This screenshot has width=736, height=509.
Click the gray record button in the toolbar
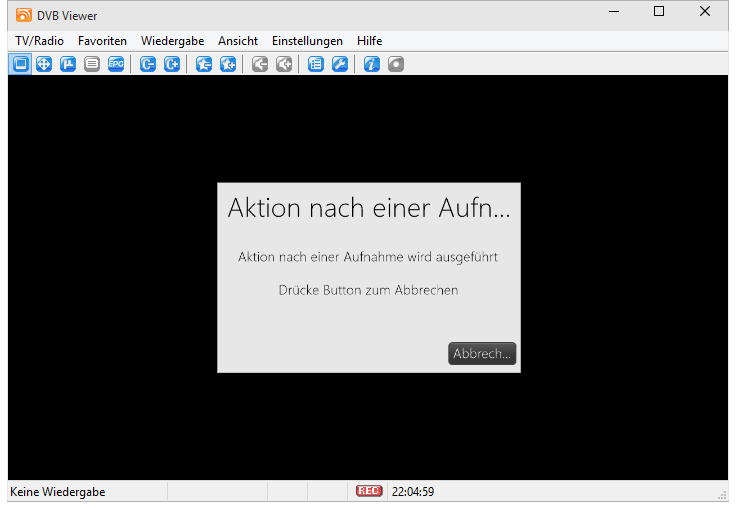click(396, 64)
